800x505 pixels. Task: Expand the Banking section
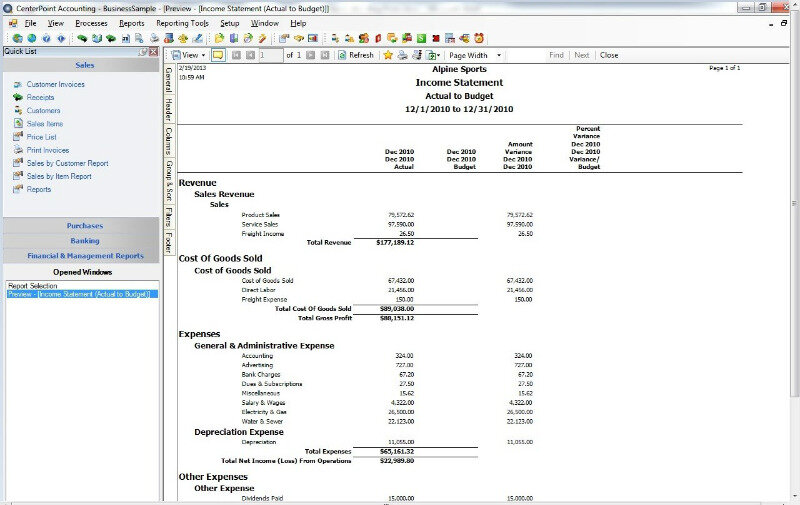click(80, 240)
